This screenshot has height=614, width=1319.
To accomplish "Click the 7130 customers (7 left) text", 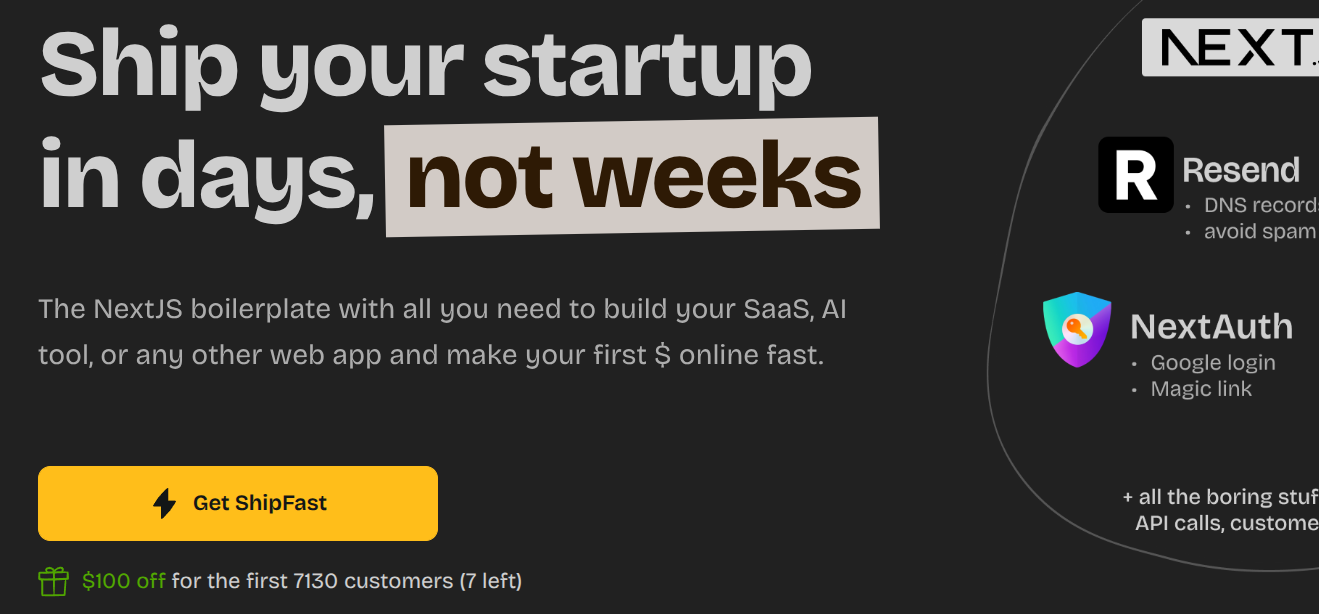I will [x=408, y=581].
